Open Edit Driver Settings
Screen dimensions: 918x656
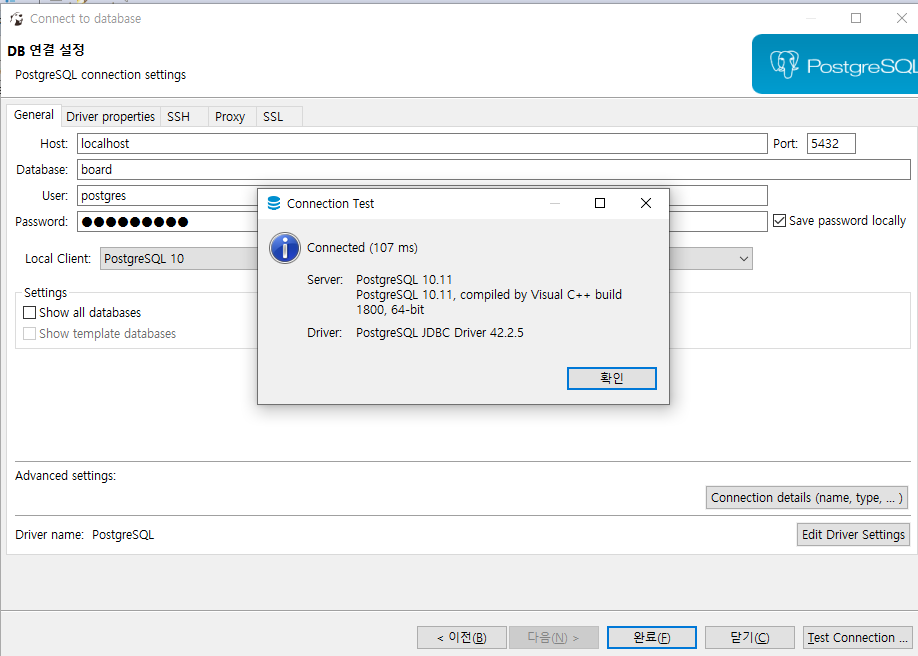853,535
